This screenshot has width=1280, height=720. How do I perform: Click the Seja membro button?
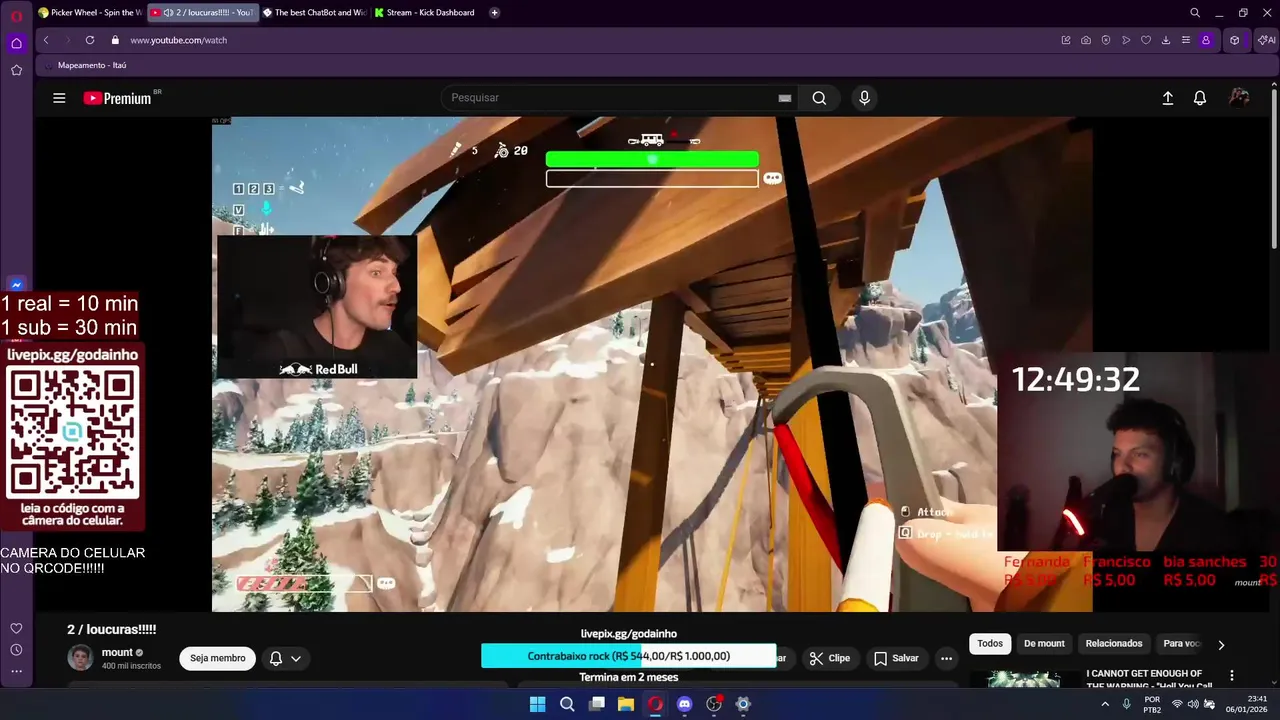(218, 658)
